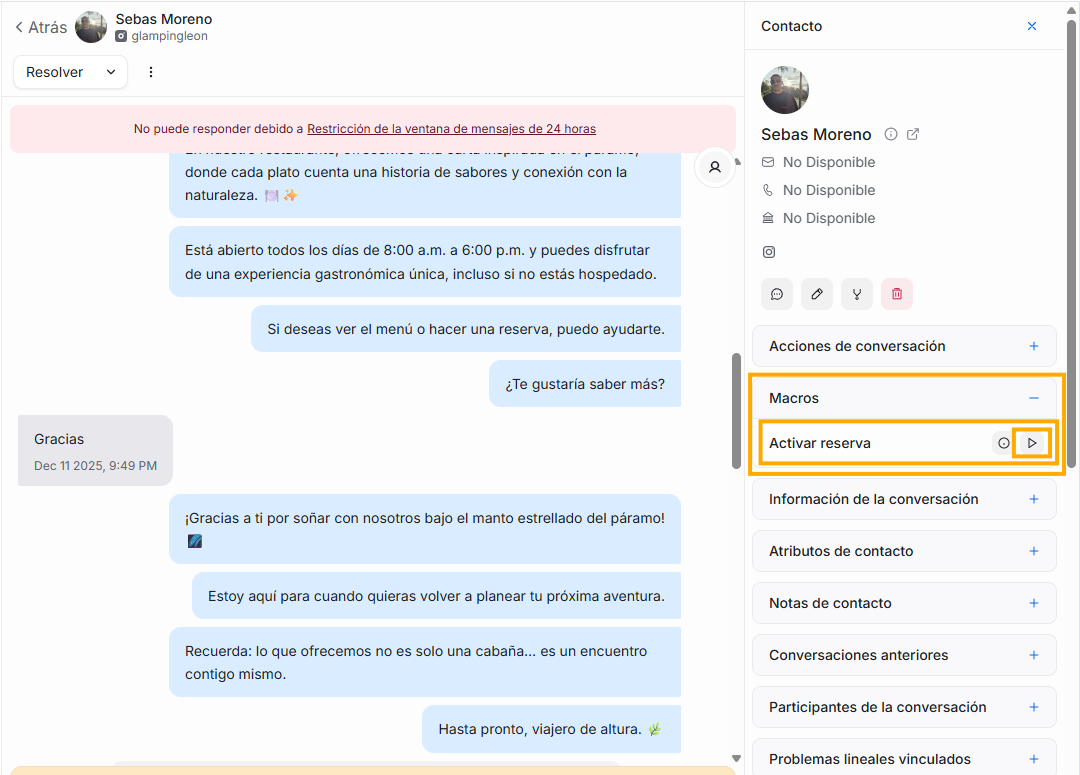Go back using the Atrás button
Screen dimensions: 1080x775
coord(41,27)
